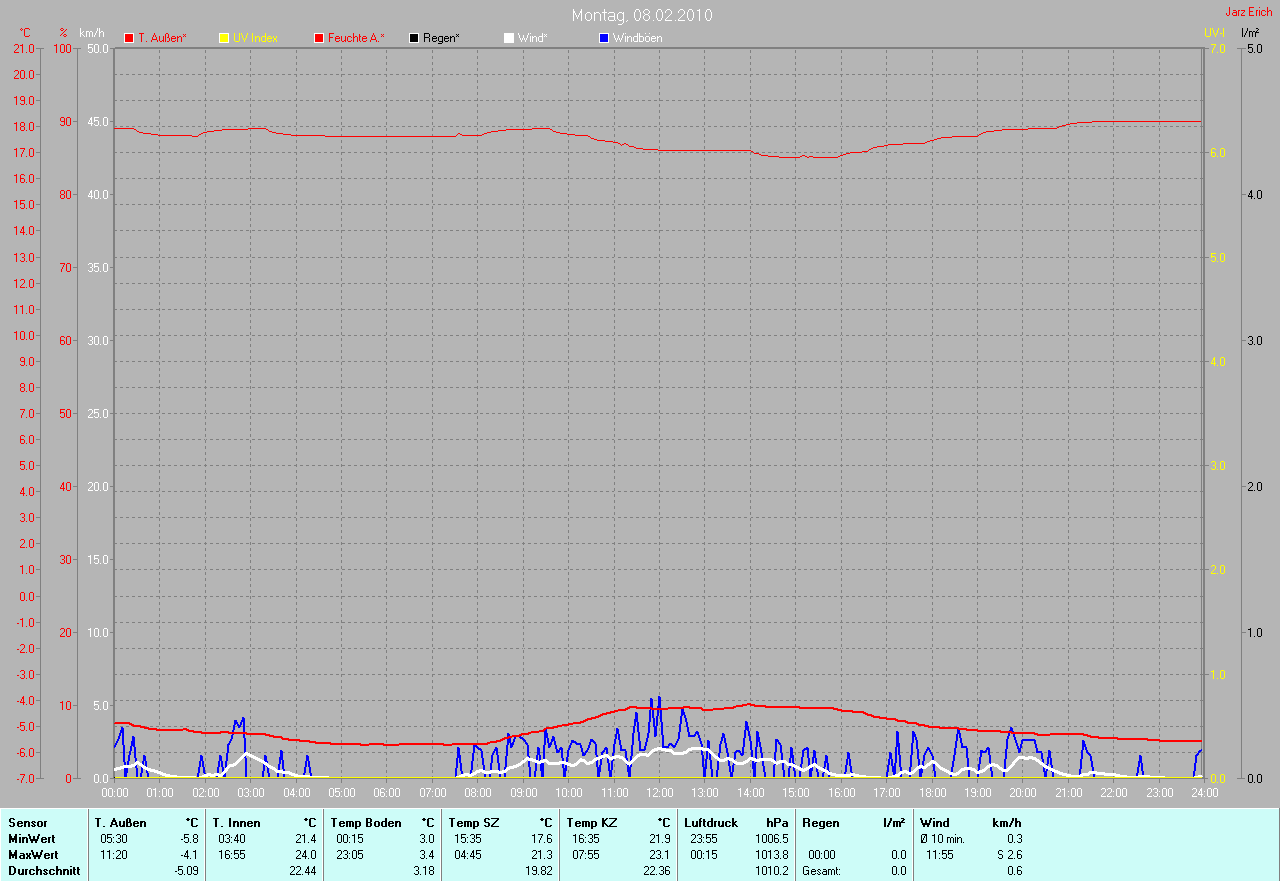Click the Jarz Erich text in corner
Image resolution: width=1280 pixels, height=881 pixels.
pos(1249,12)
